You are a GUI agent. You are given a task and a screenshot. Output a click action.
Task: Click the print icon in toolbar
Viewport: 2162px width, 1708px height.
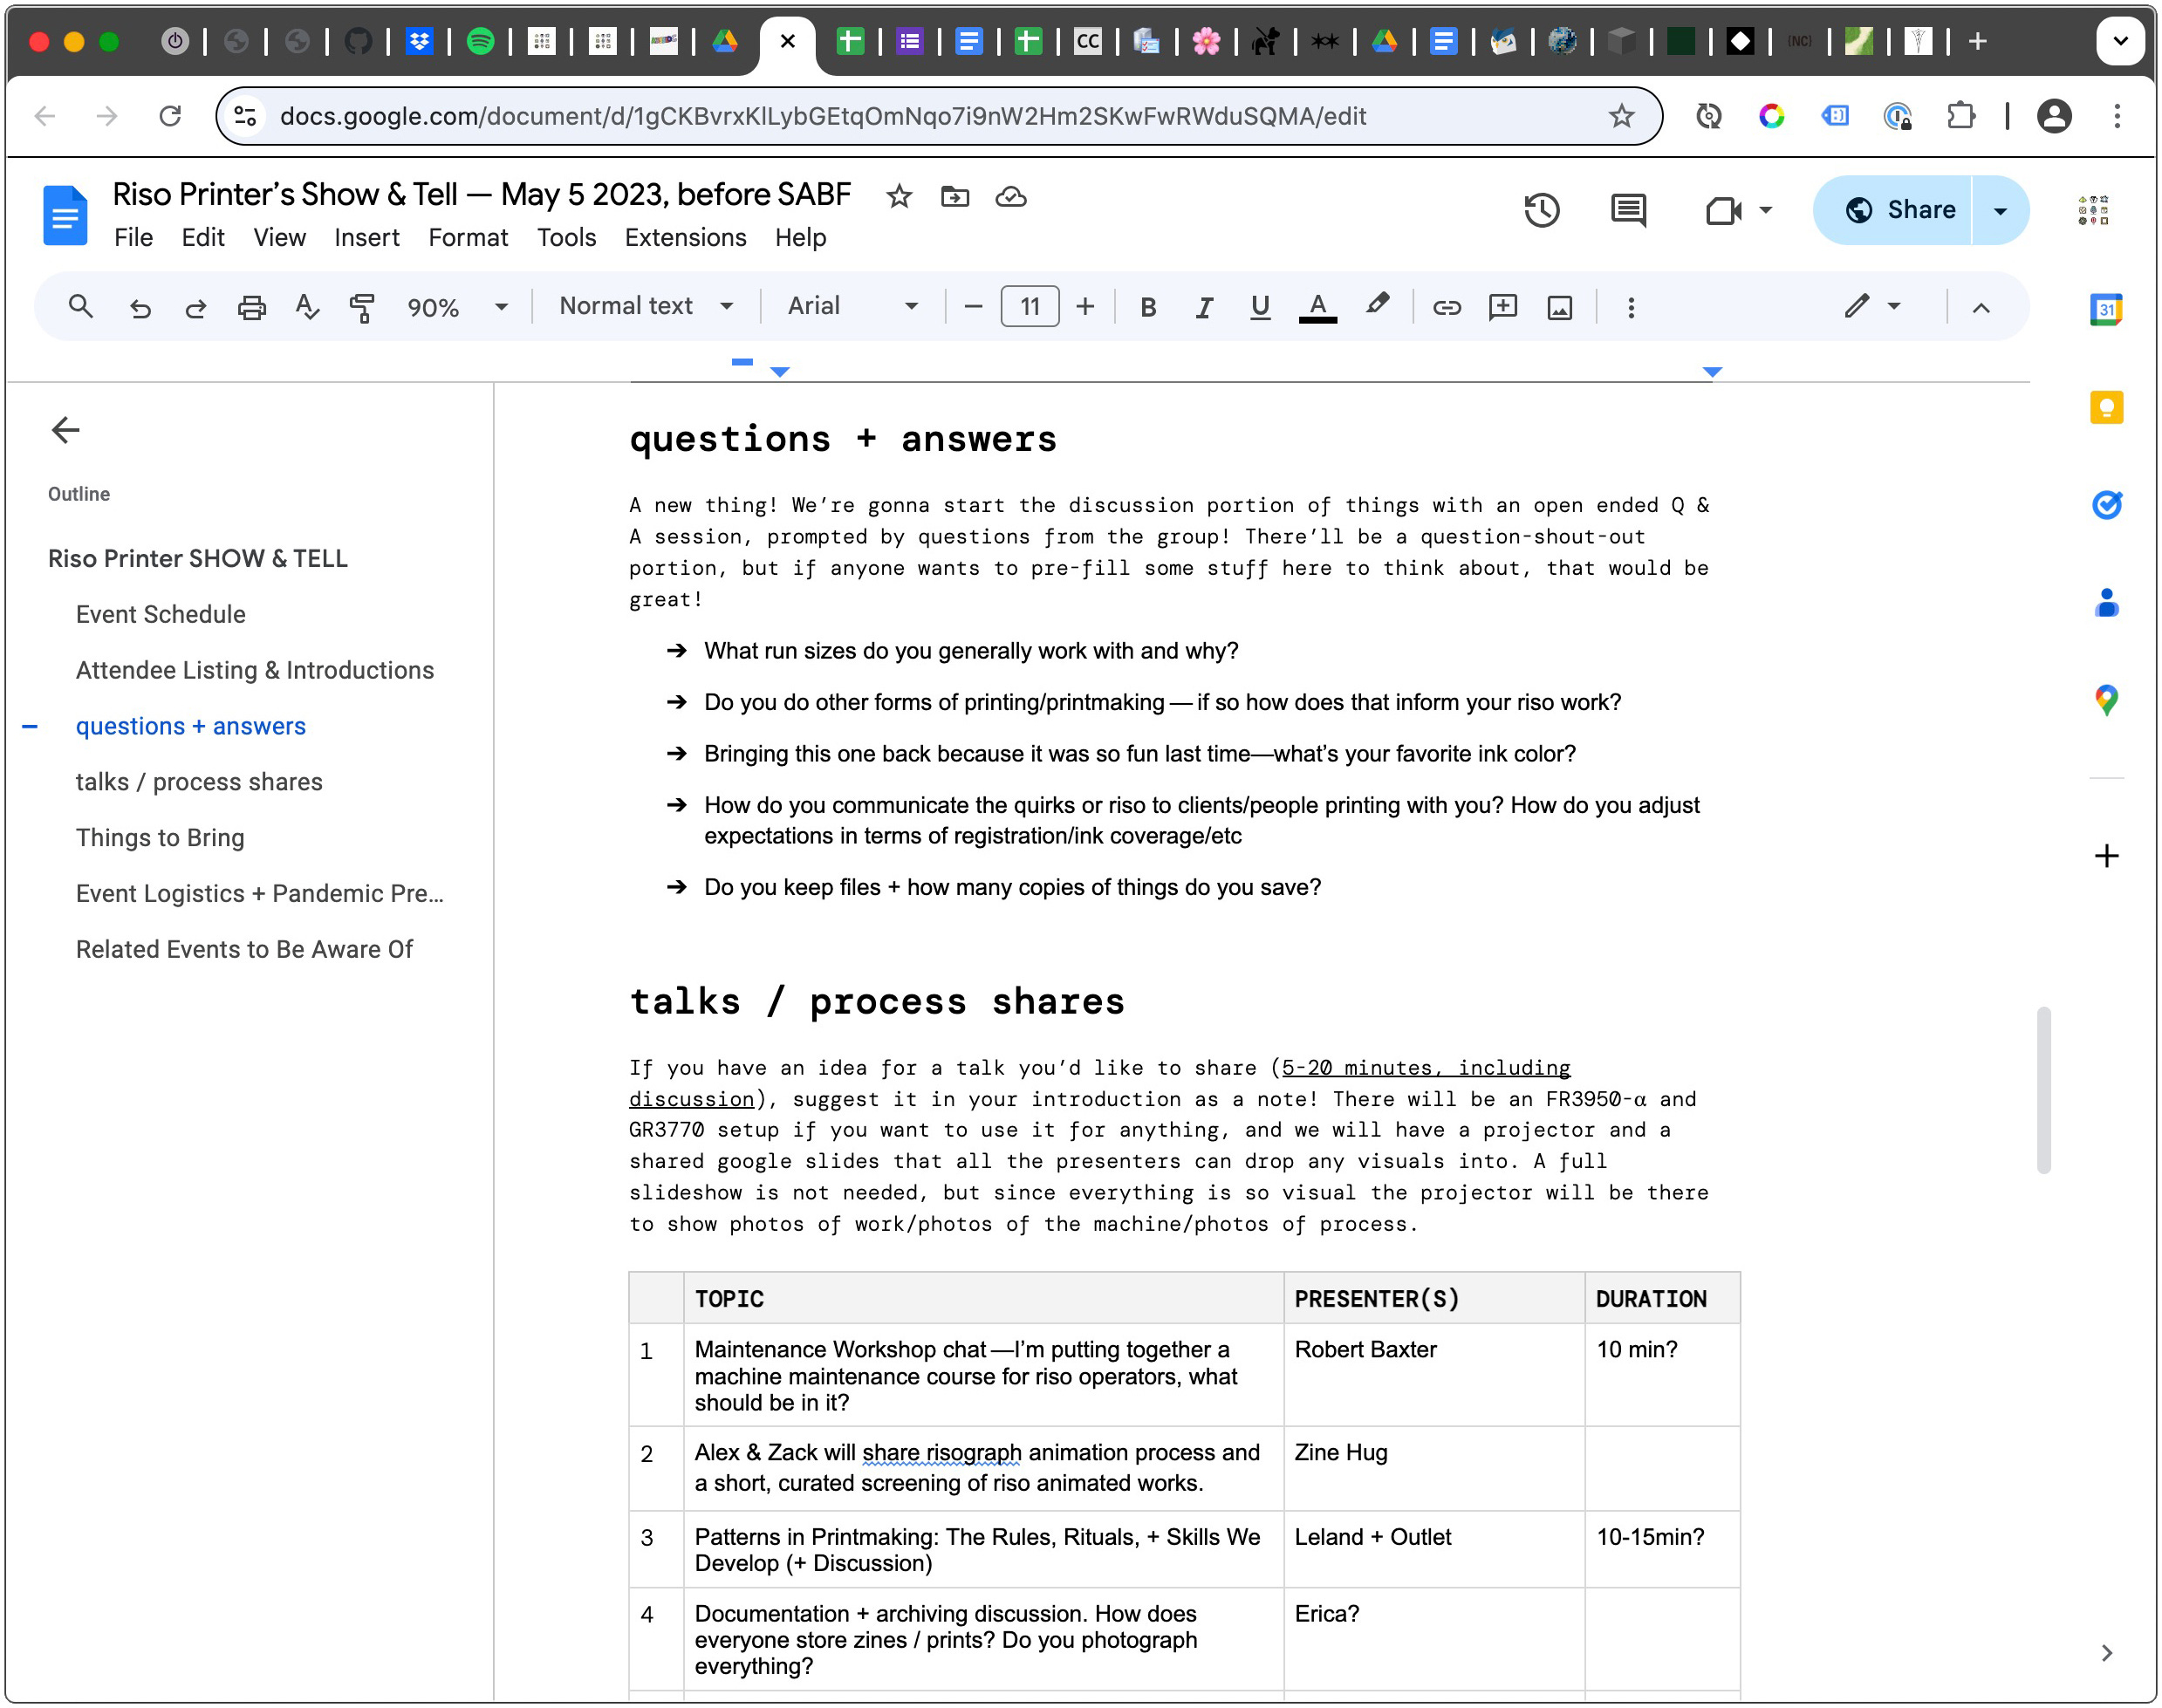tap(251, 307)
